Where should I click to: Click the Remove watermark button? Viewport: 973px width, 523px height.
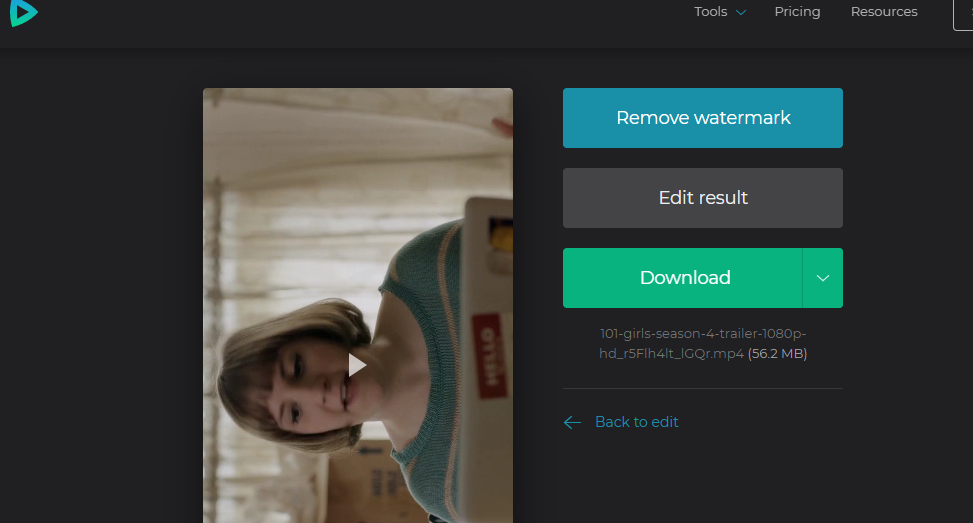702,118
